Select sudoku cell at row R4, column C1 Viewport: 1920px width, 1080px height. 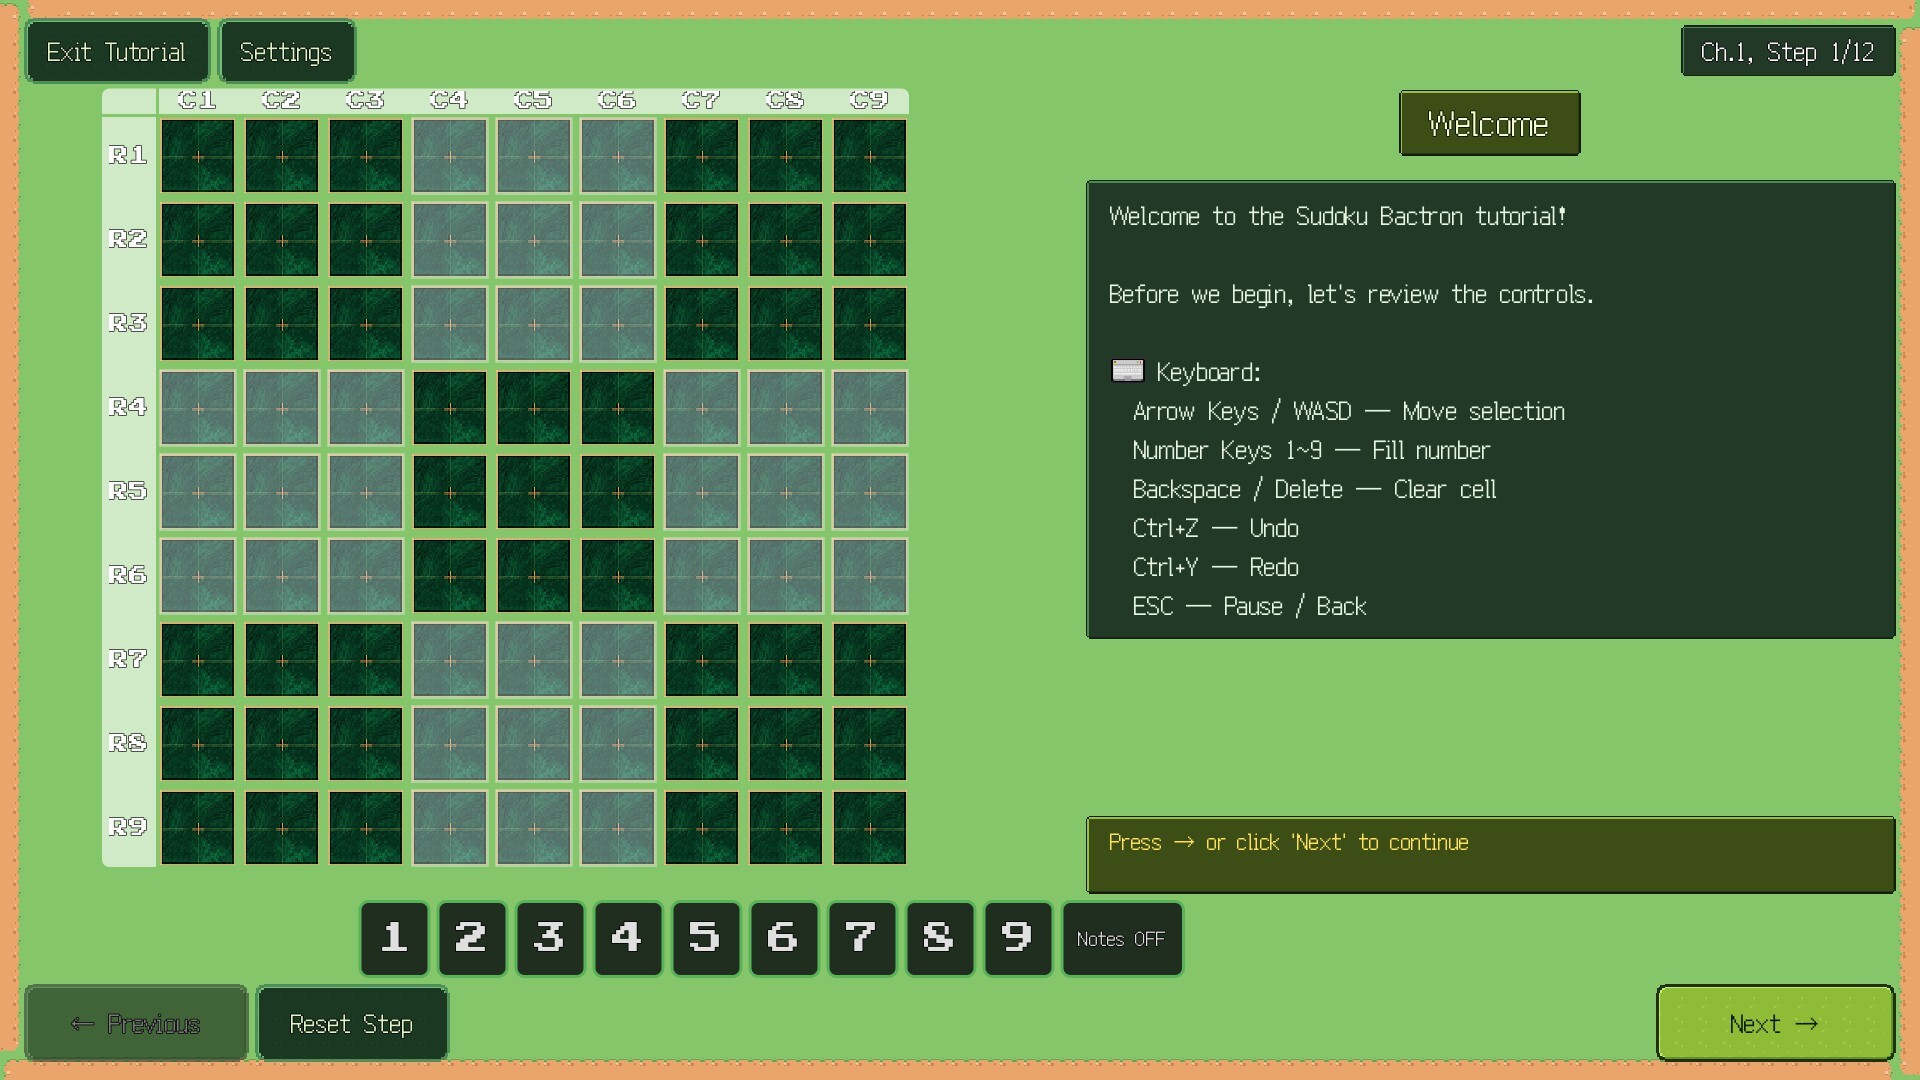[198, 408]
